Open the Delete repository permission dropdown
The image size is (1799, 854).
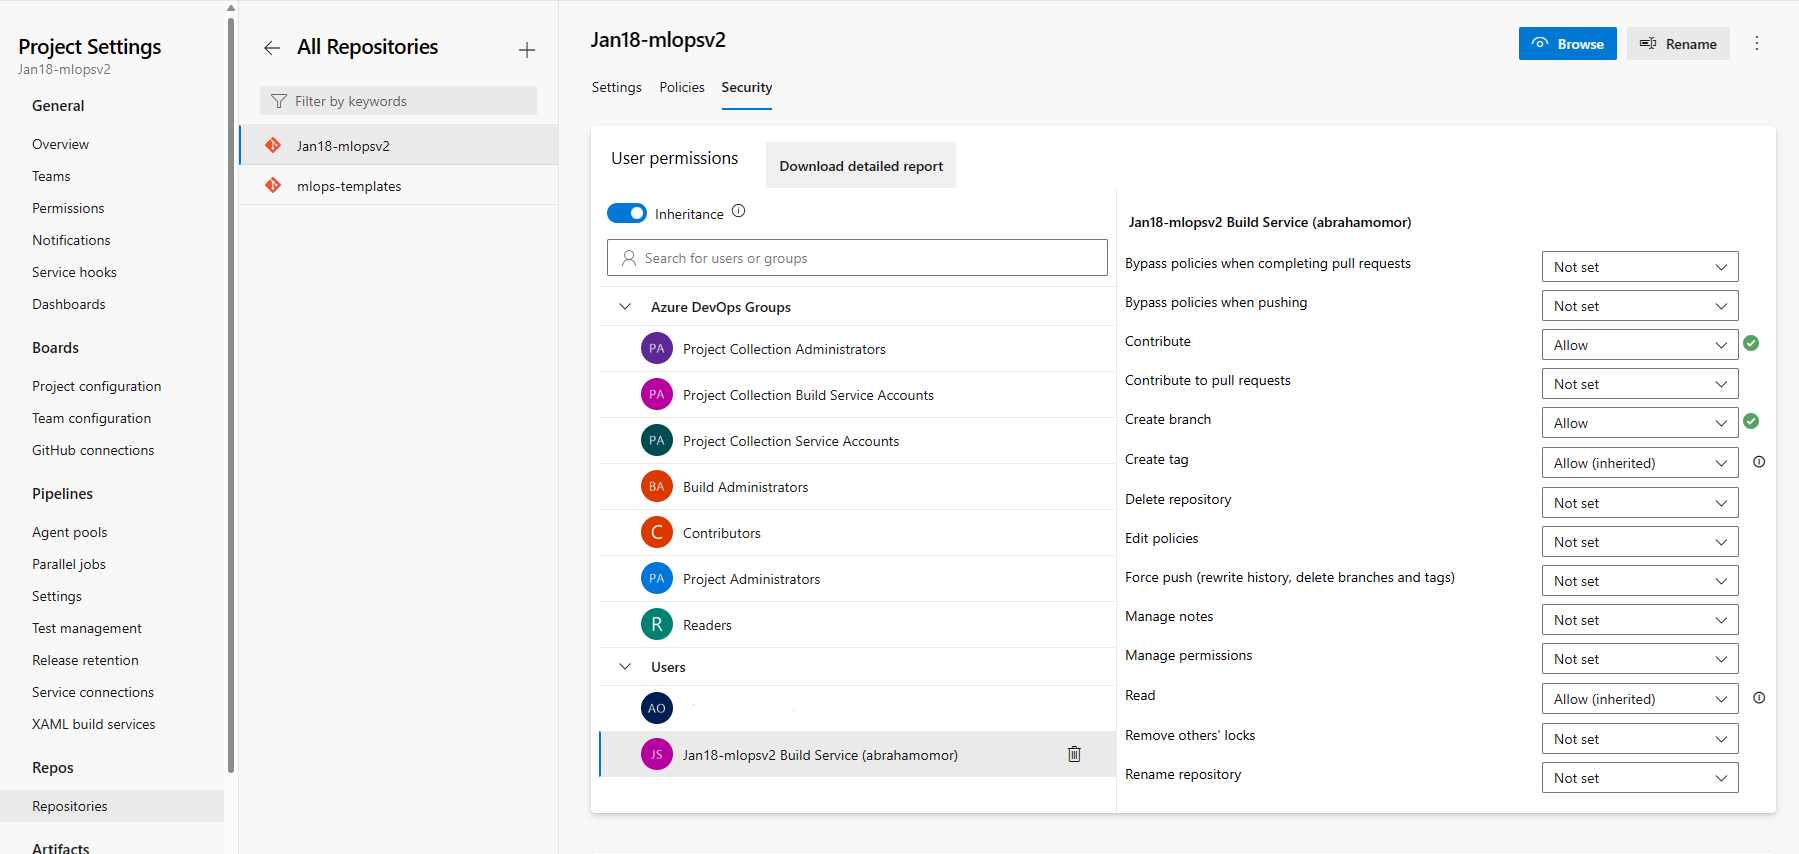pos(1639,503)
